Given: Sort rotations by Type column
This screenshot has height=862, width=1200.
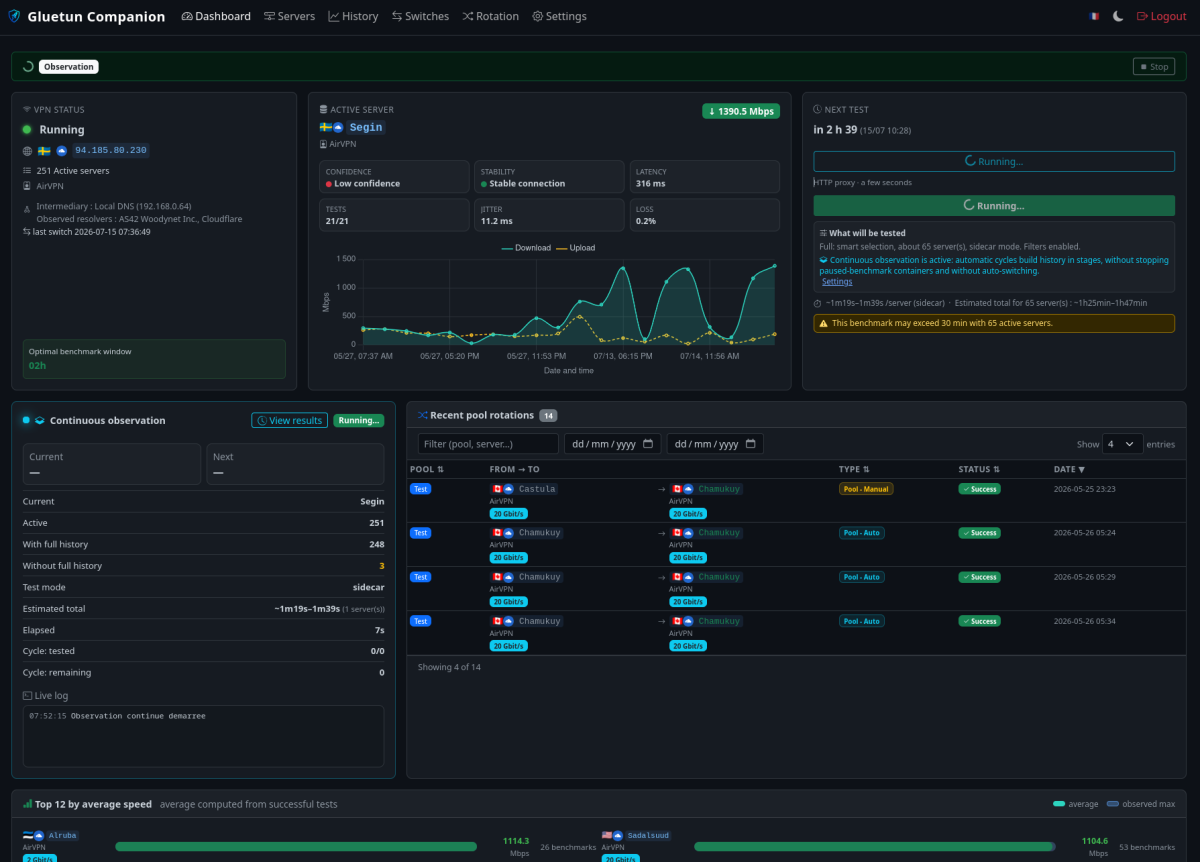Looking at the screenshot, I should [855, 469].
